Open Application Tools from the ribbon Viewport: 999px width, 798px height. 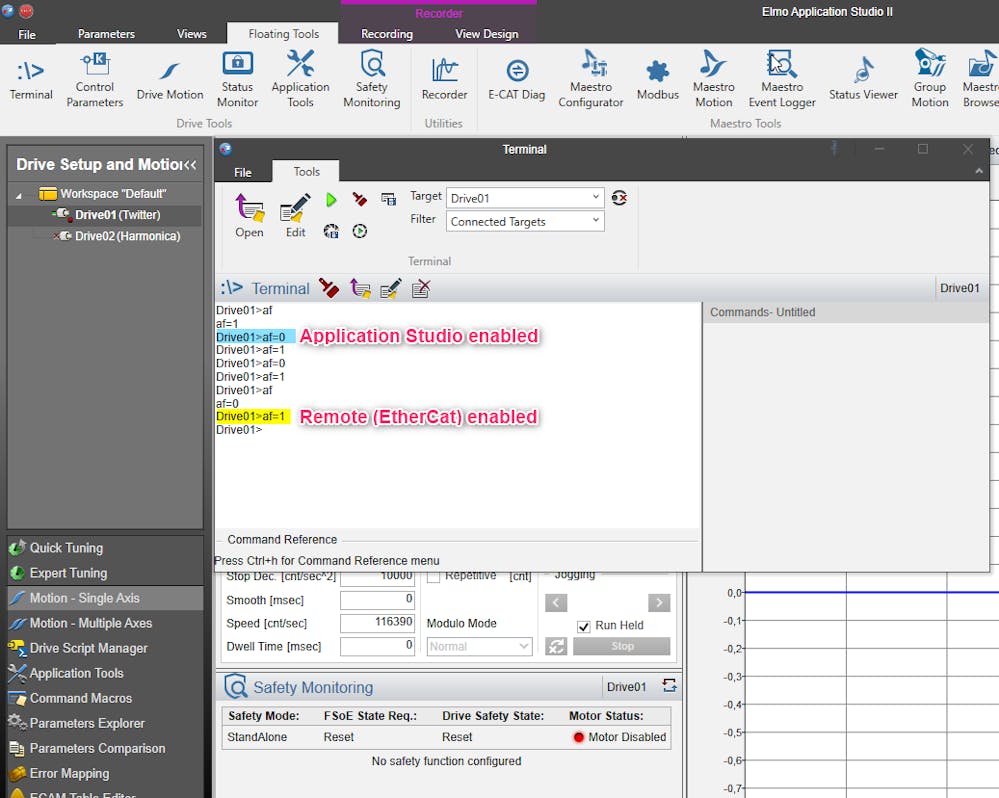click(x=300, y=80)
